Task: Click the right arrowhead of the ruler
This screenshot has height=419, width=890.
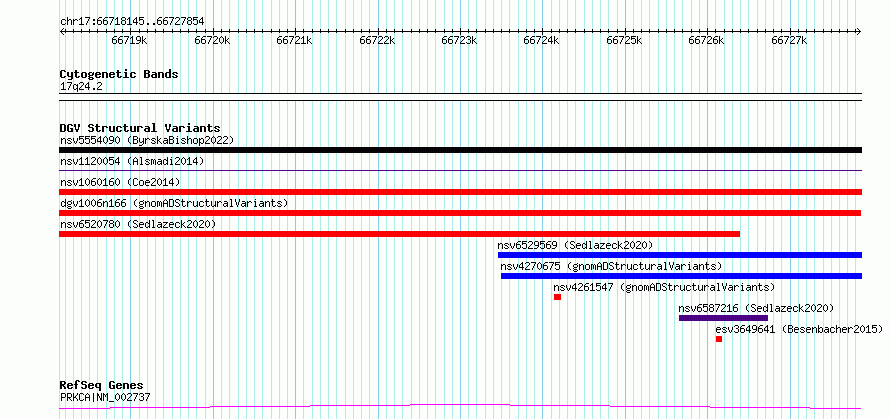Action: point(859,31)
